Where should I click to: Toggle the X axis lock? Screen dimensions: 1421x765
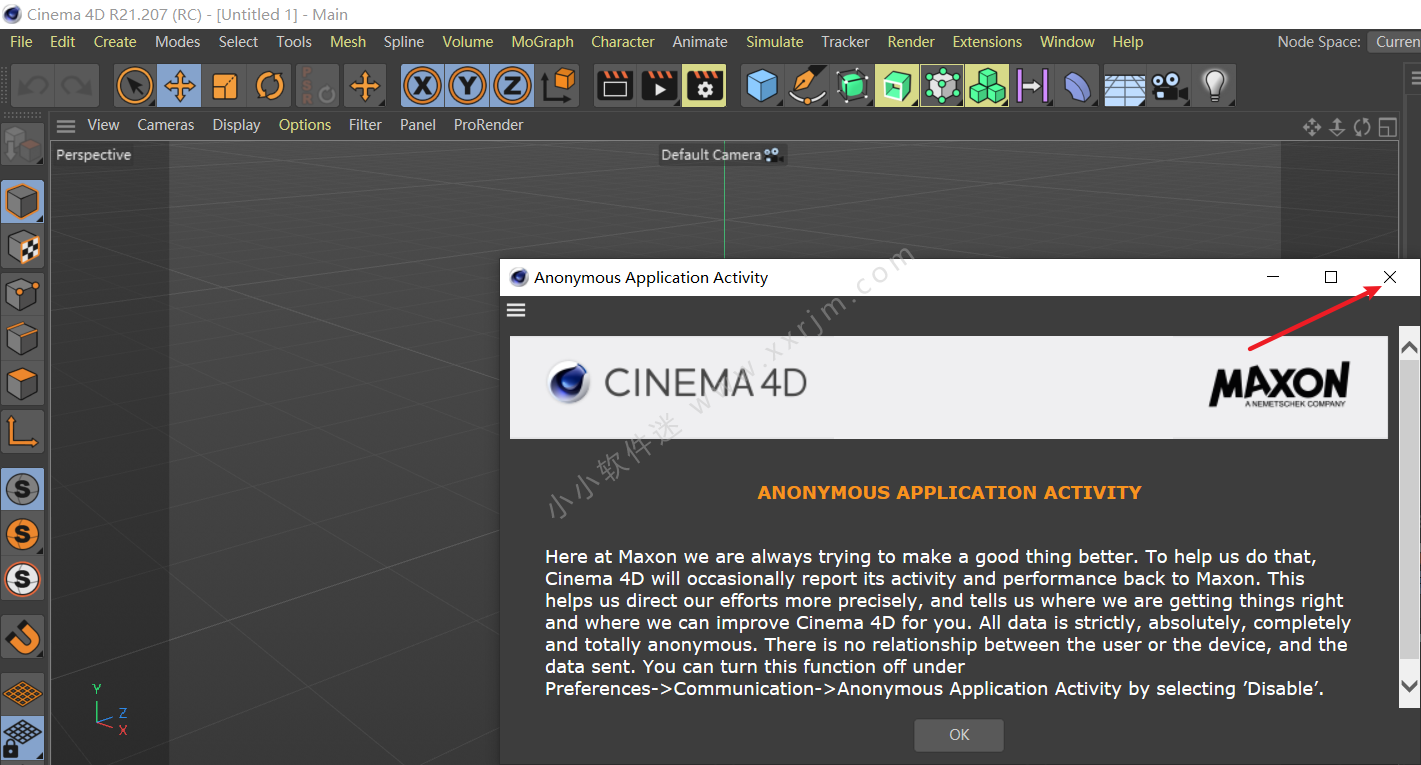[423, 86]
